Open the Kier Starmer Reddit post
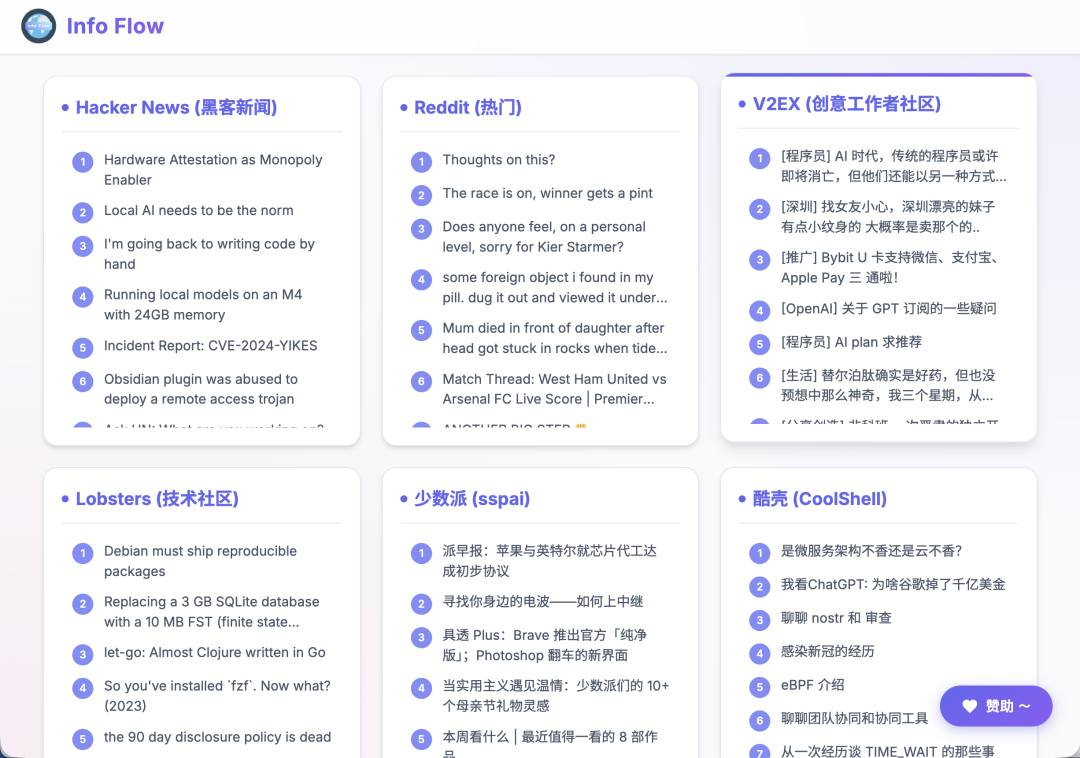 (544, 237)
